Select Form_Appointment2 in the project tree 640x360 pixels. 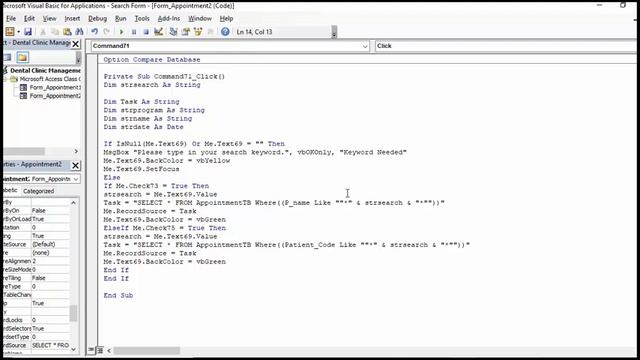coord(55,96)
